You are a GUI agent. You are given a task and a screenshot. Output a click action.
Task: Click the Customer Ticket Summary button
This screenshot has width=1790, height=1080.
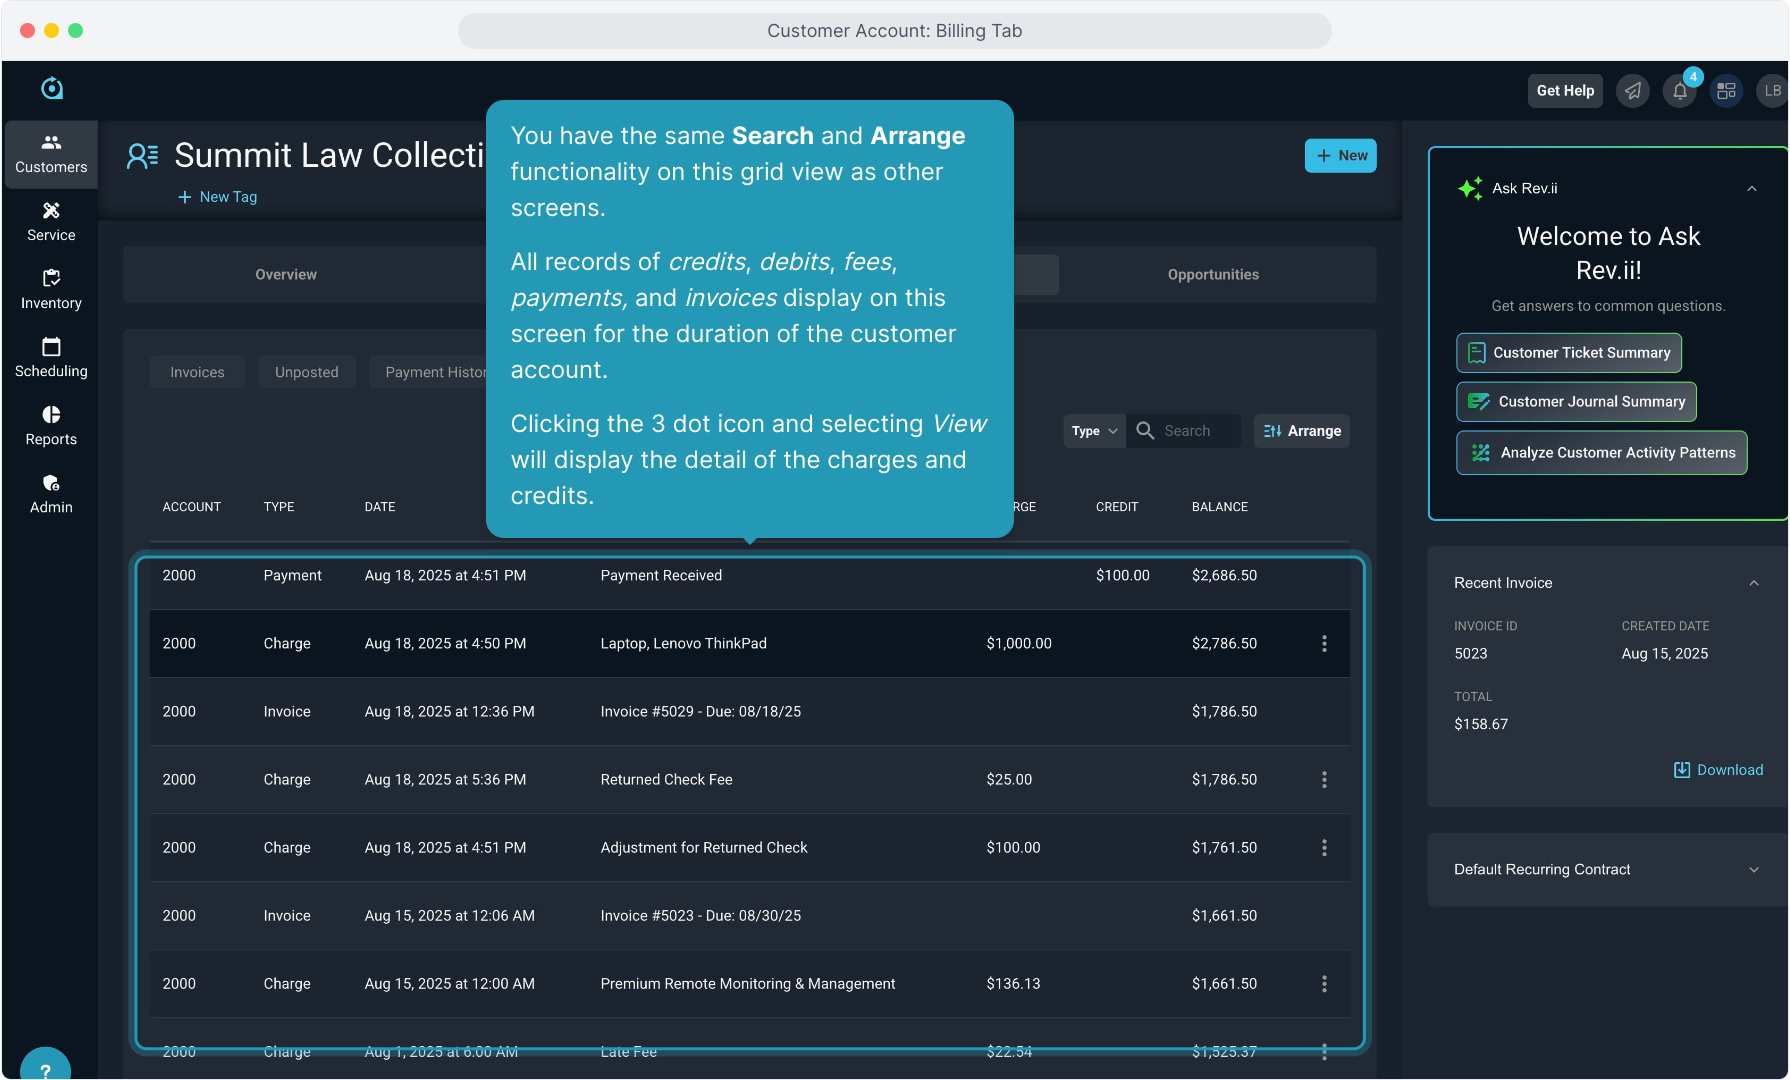pos(1569,353)
